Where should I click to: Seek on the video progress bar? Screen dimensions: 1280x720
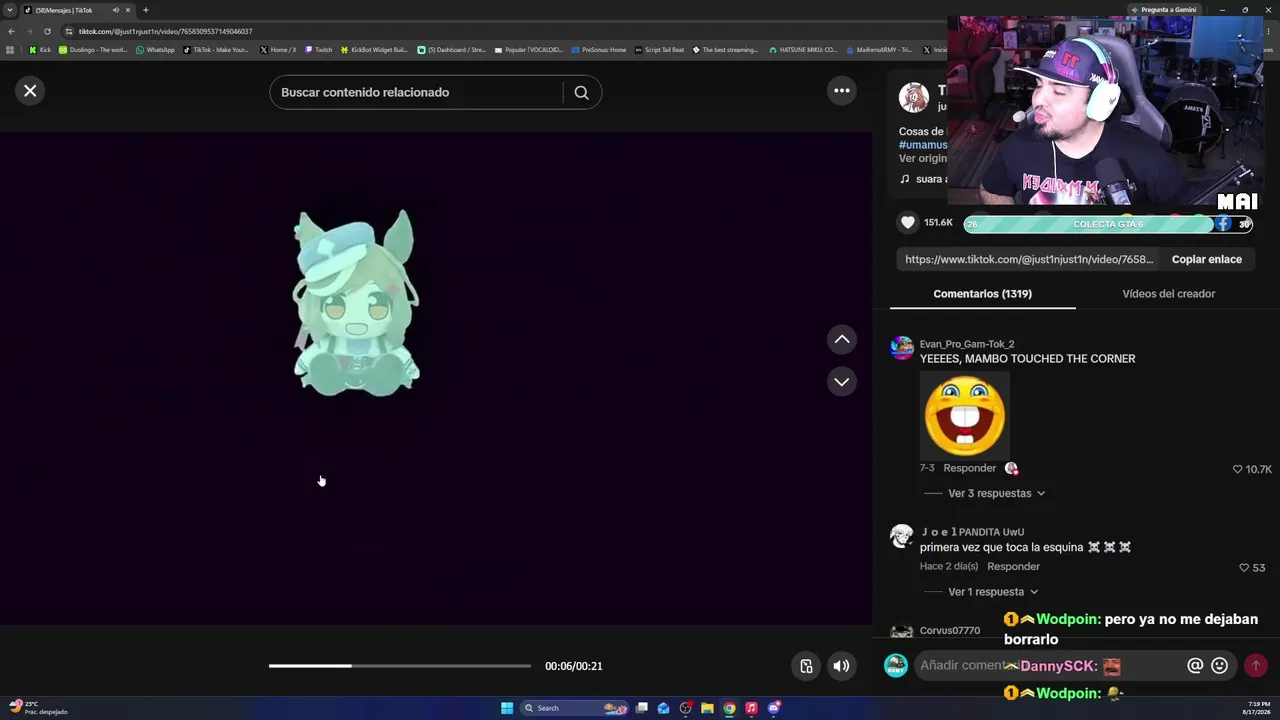[x=400, y=666]
